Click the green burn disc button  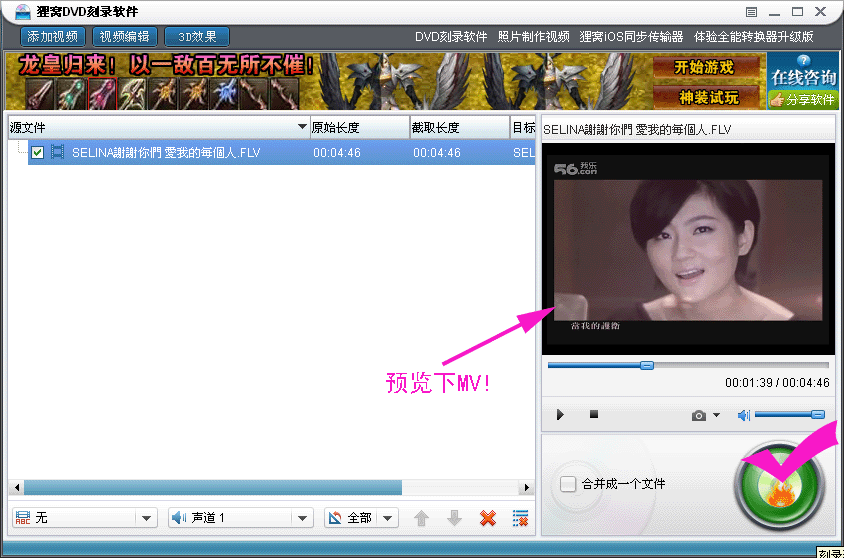click(779, 485)
